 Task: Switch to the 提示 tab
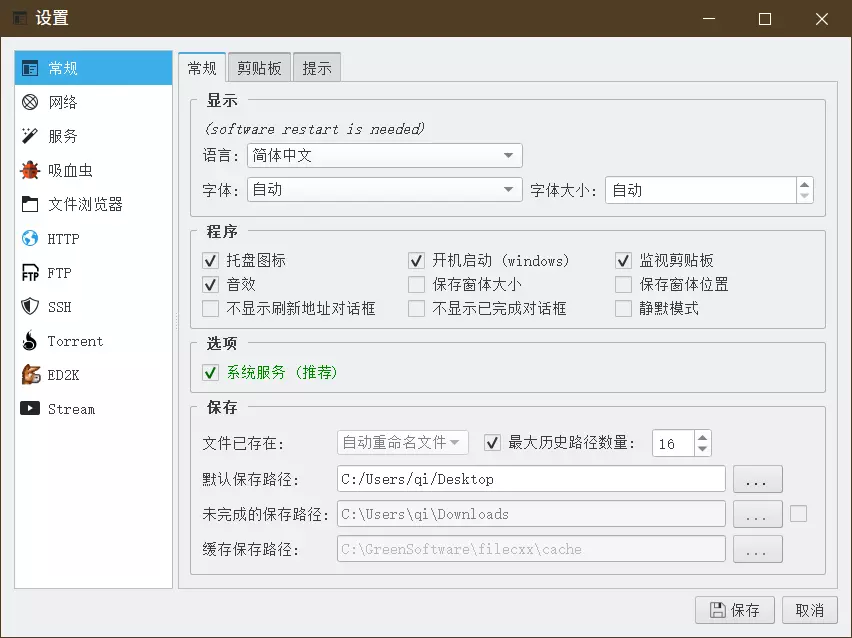[317, 68]
